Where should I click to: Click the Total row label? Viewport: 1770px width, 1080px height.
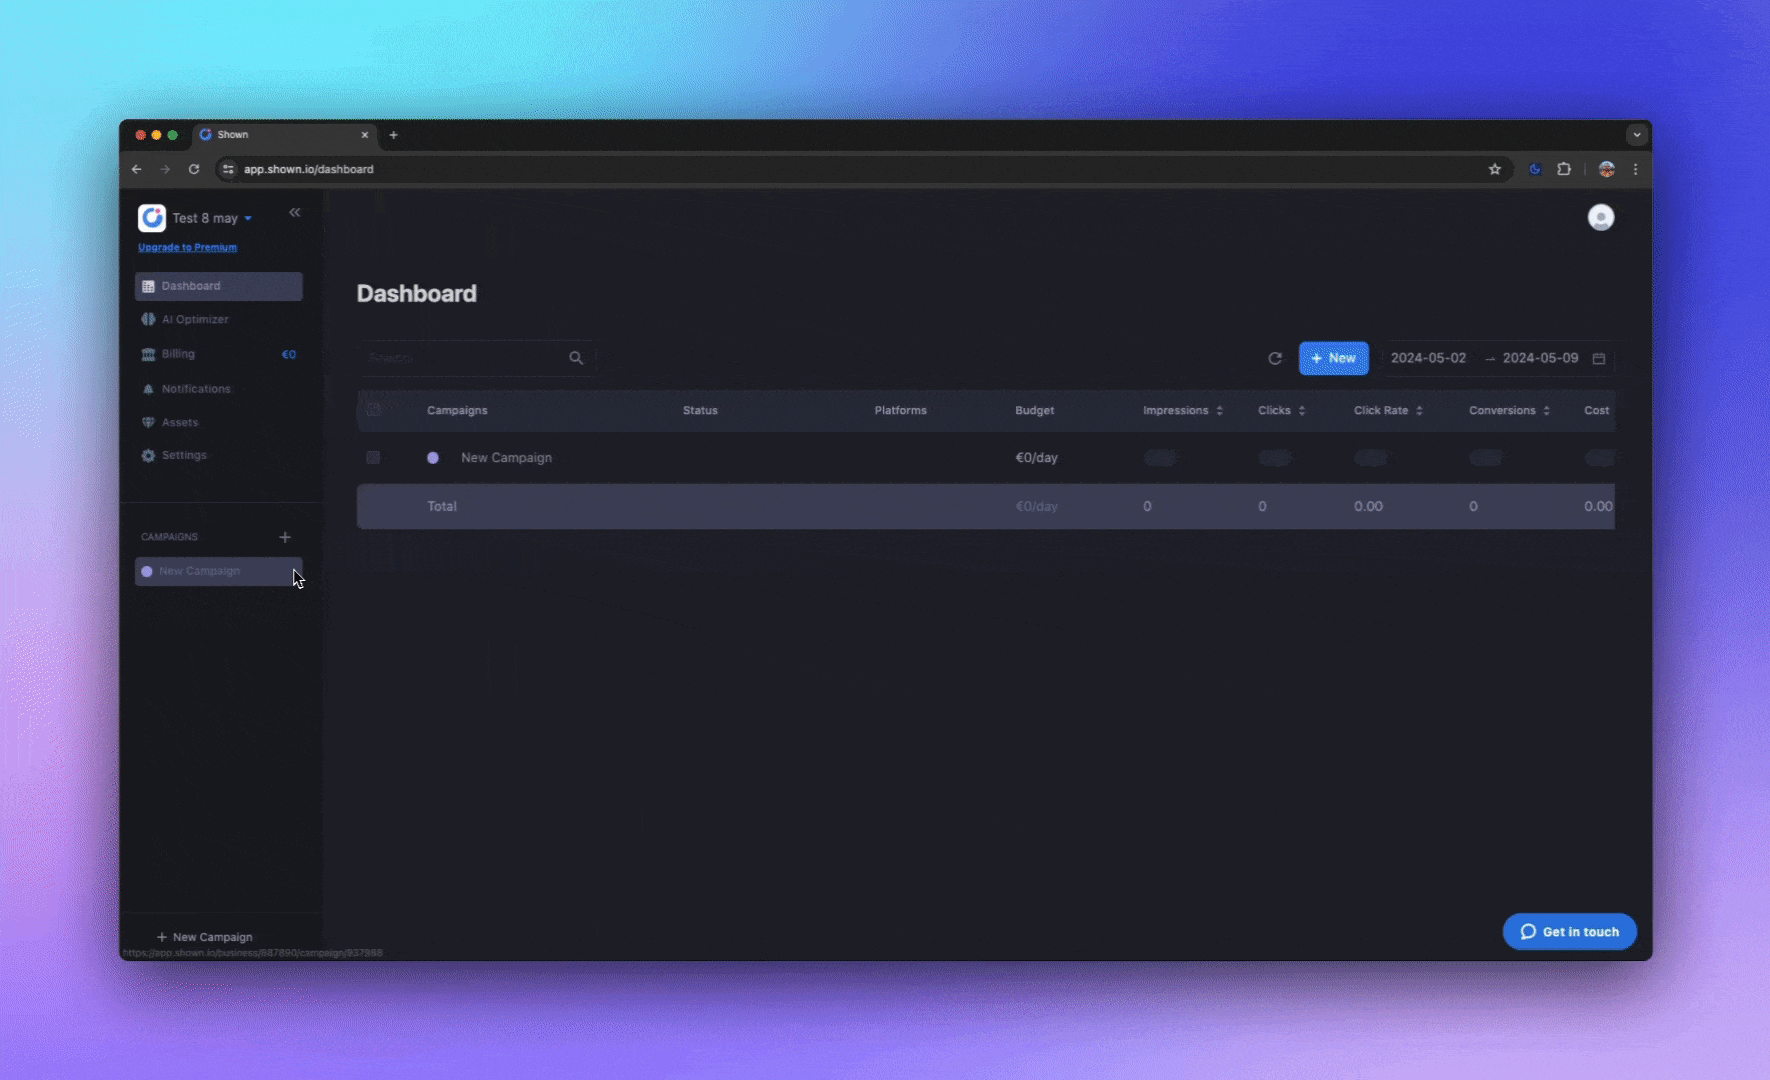pyautogui.click(x=442, y=507)
